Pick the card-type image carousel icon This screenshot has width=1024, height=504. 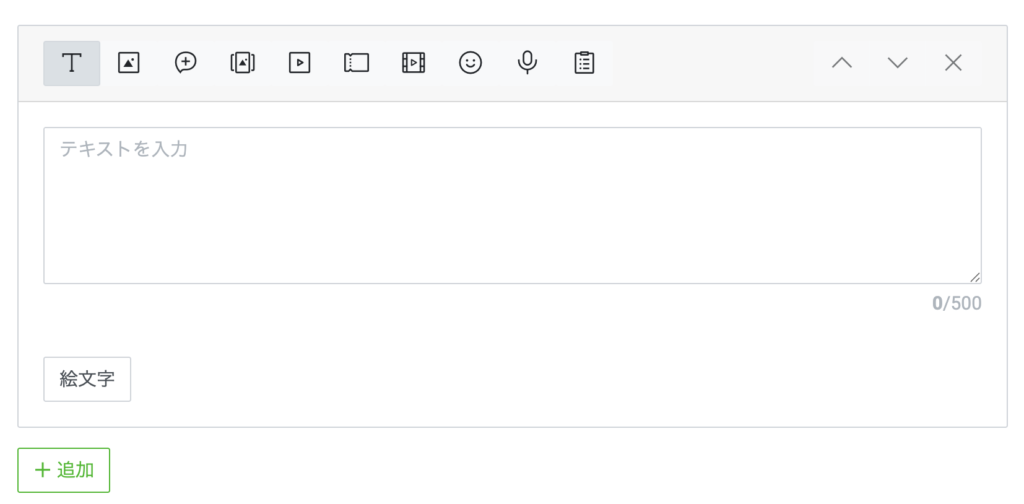(242, 63)
